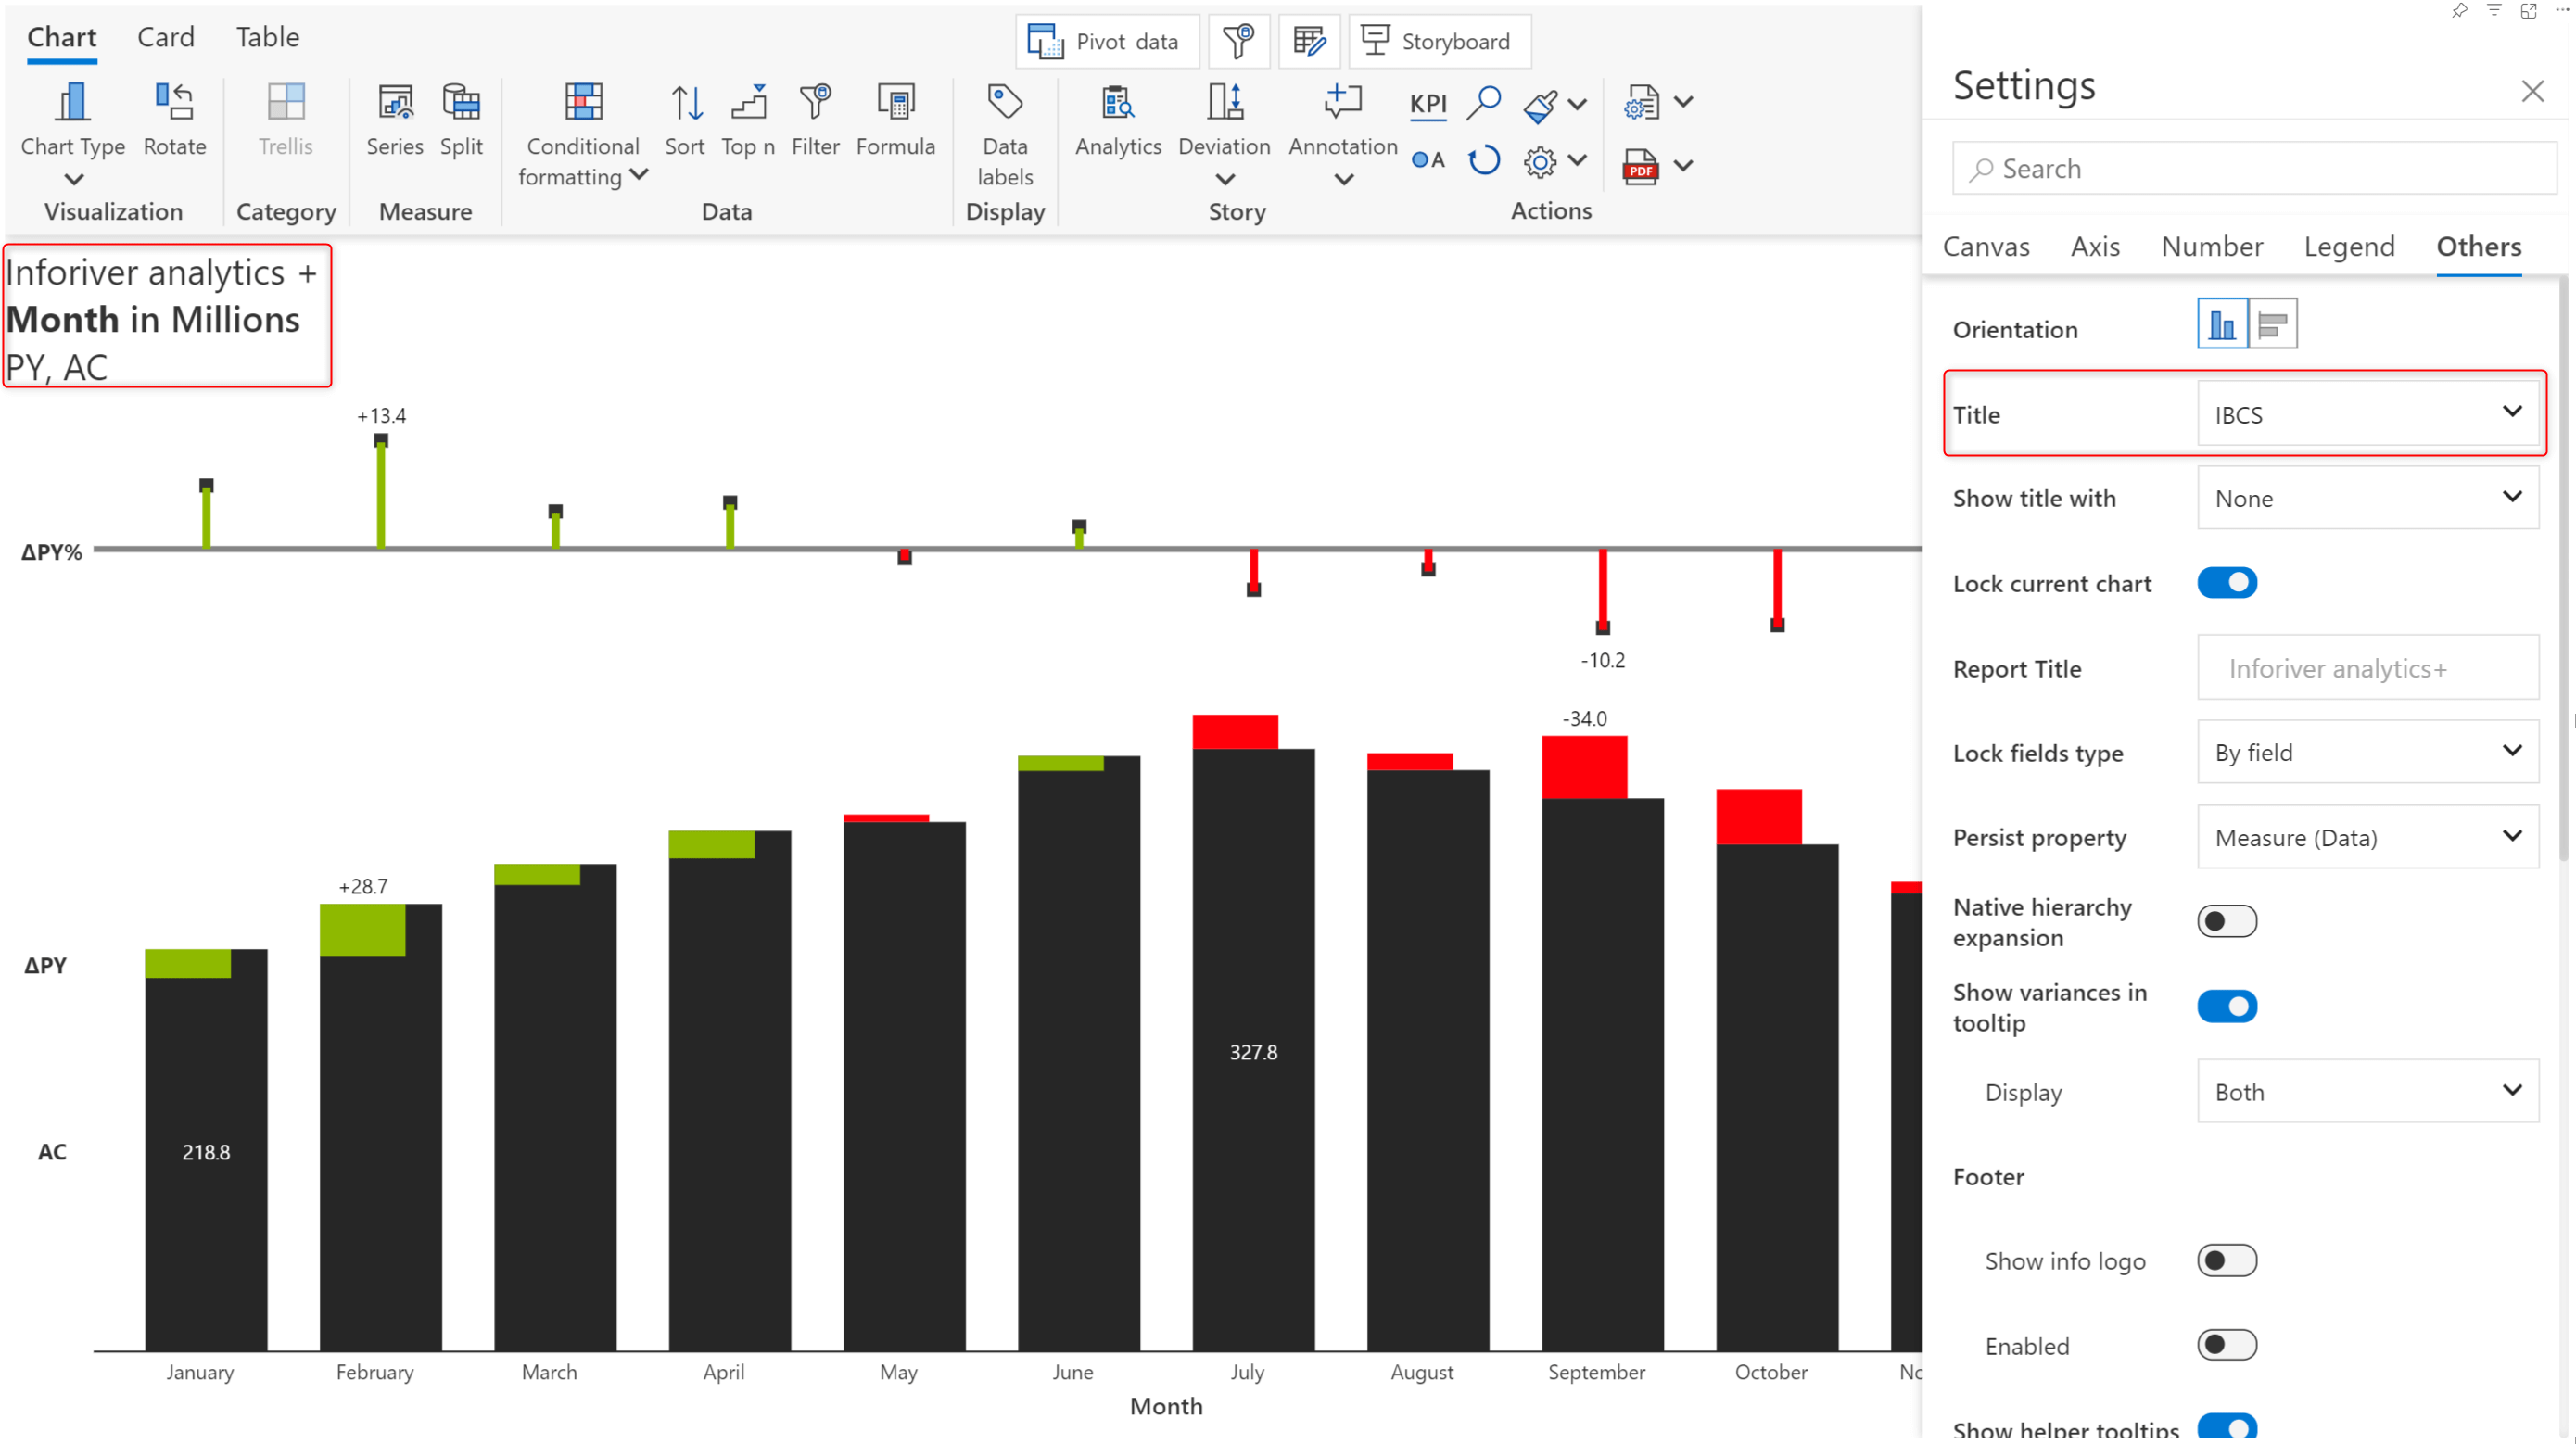Open the Display dropdown showing Both
The width and height of the screenshot is (2576, 1444).
coord(2368,1090)
